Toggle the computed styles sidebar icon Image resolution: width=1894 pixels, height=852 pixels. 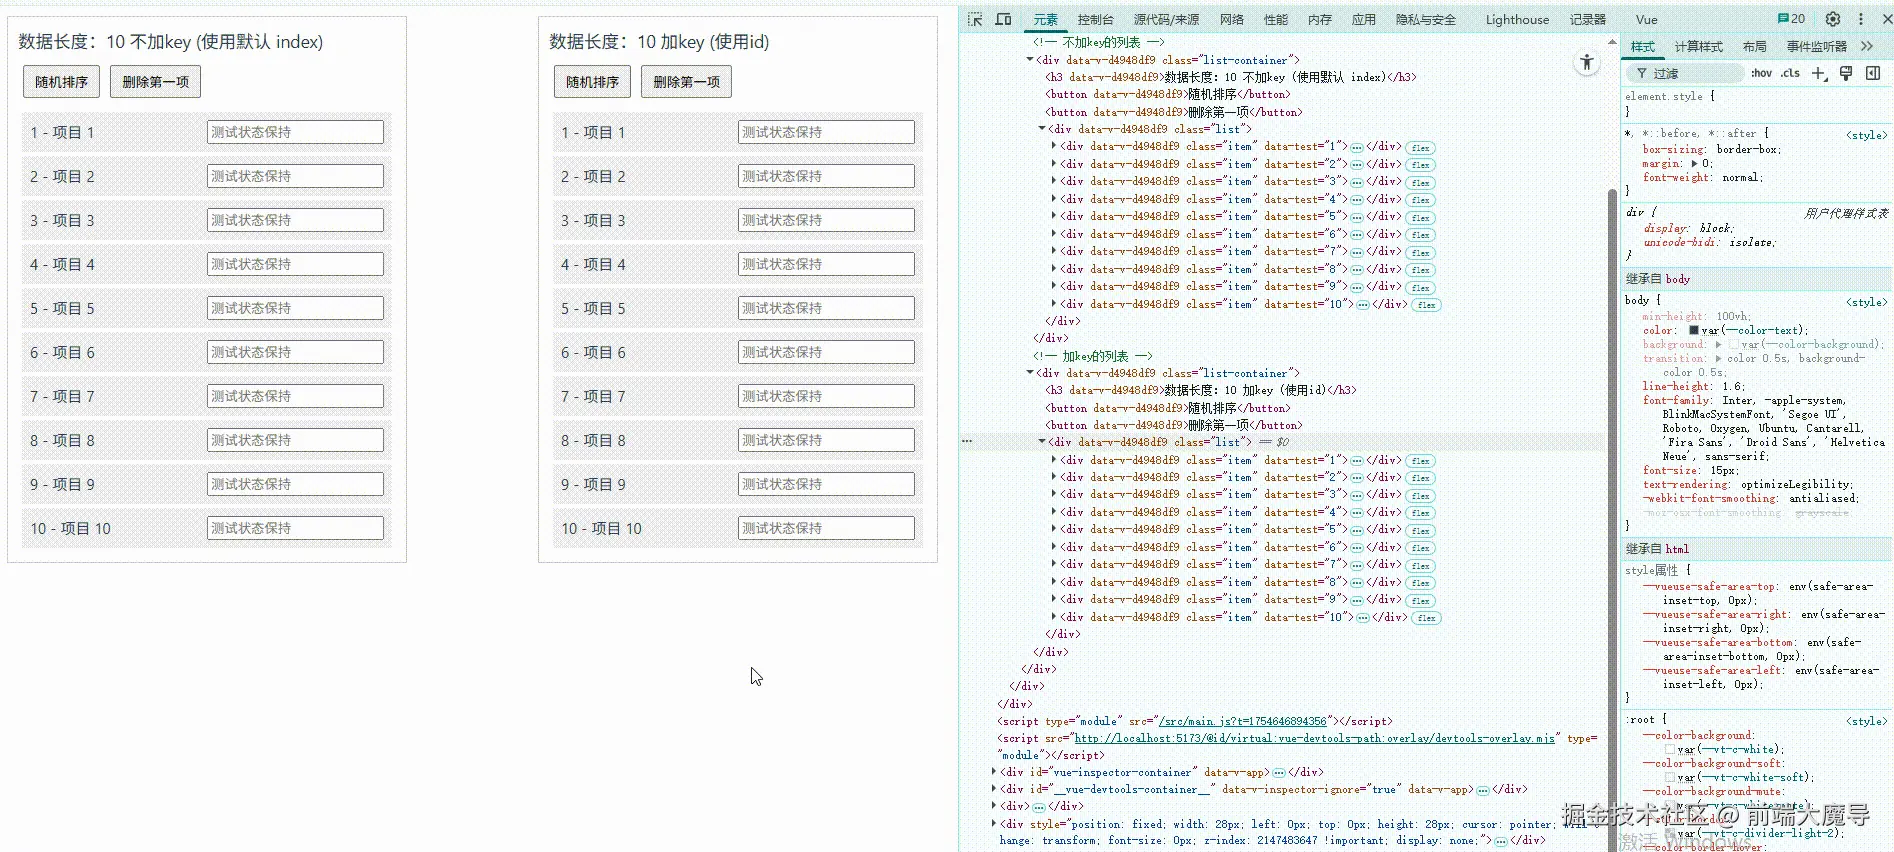[x=1873, y=73]
